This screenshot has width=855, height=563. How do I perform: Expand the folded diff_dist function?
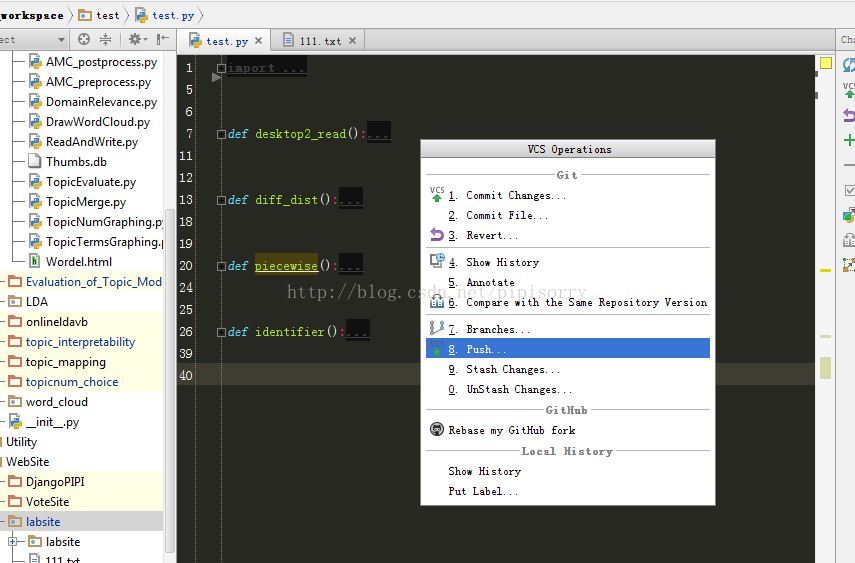(221, 200)
